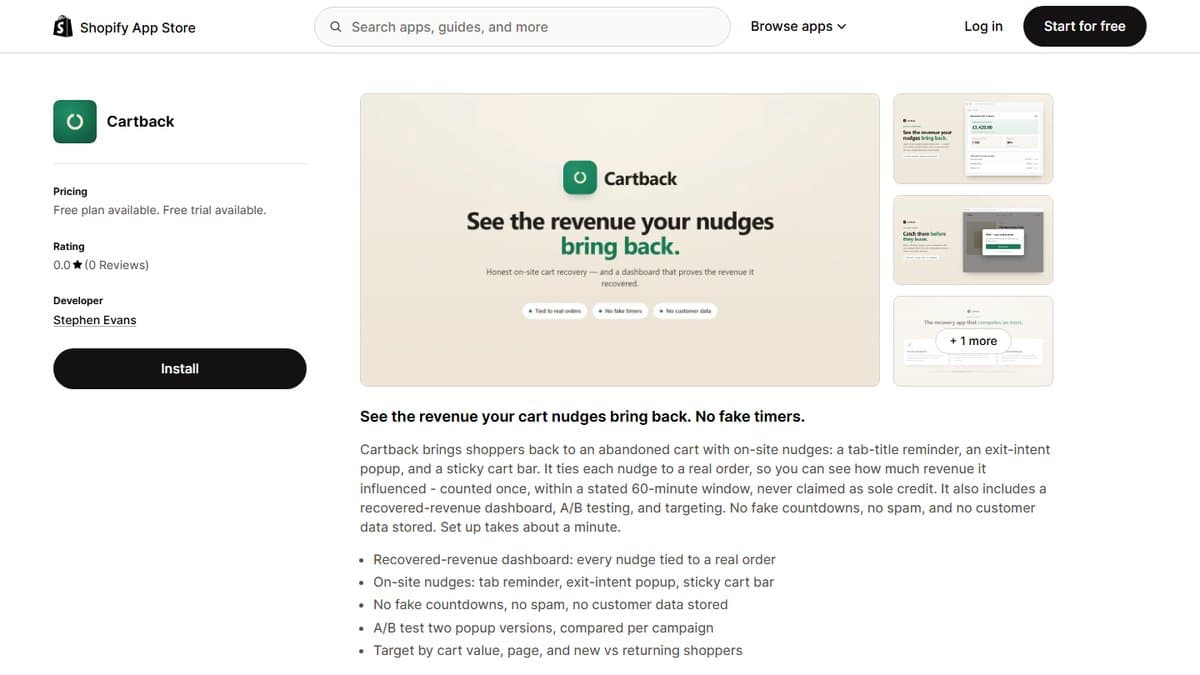
Task: Open the second exit-popup screenshot thumbnail
Action: pyautogui.click(x=973, y=240)
